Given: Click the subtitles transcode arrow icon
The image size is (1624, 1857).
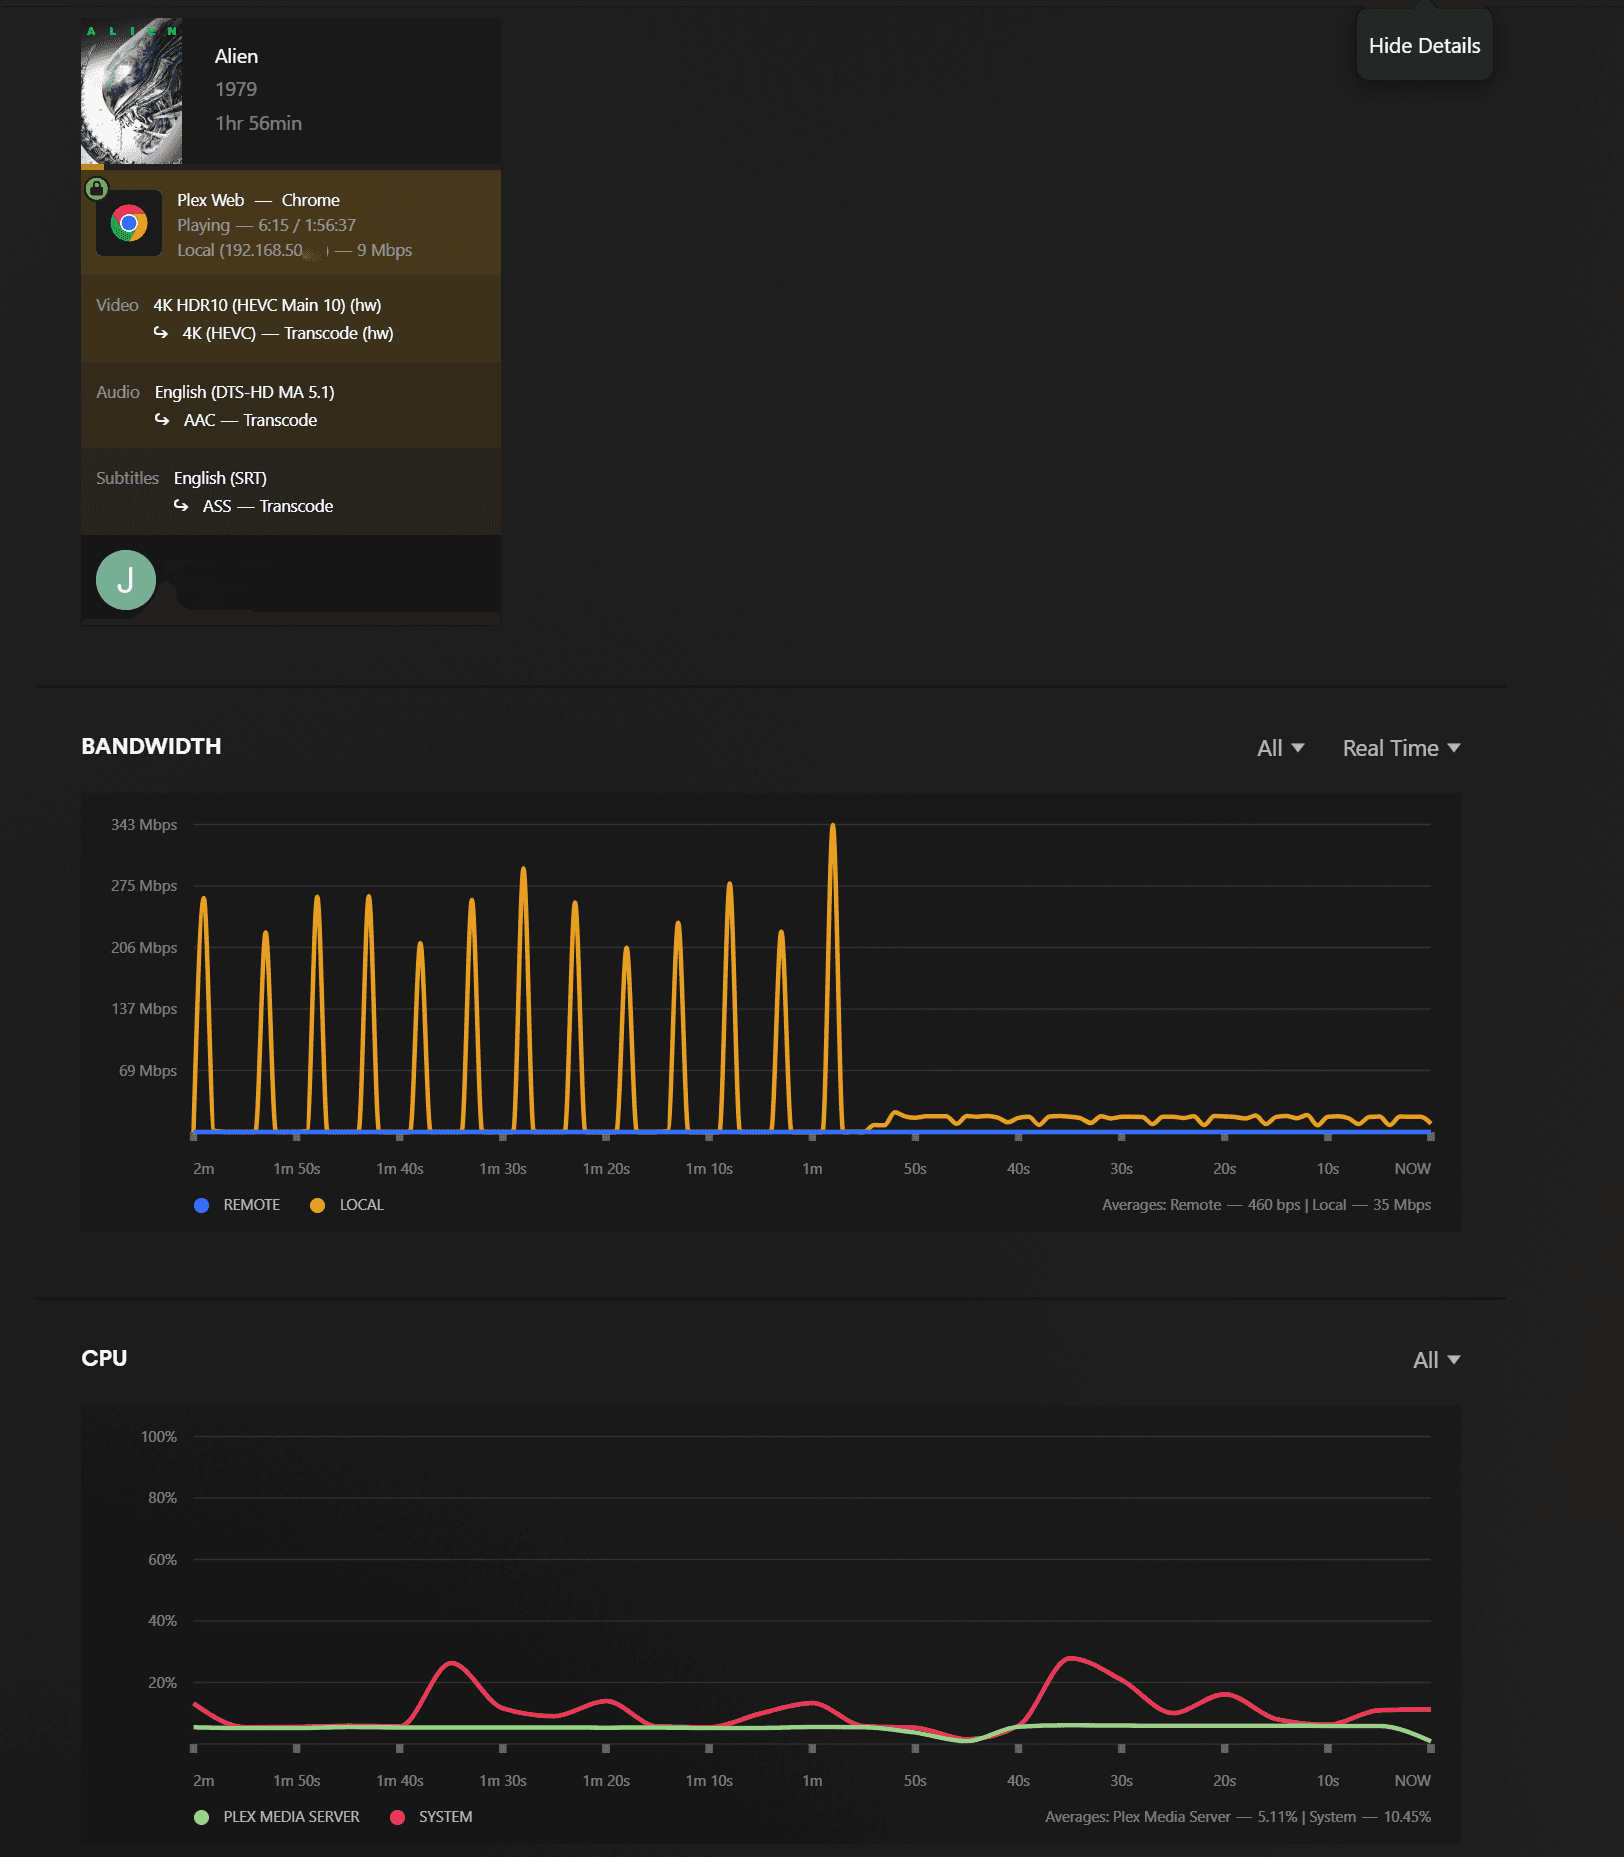Looking at the screenshot, I should [x=181, y=506].
